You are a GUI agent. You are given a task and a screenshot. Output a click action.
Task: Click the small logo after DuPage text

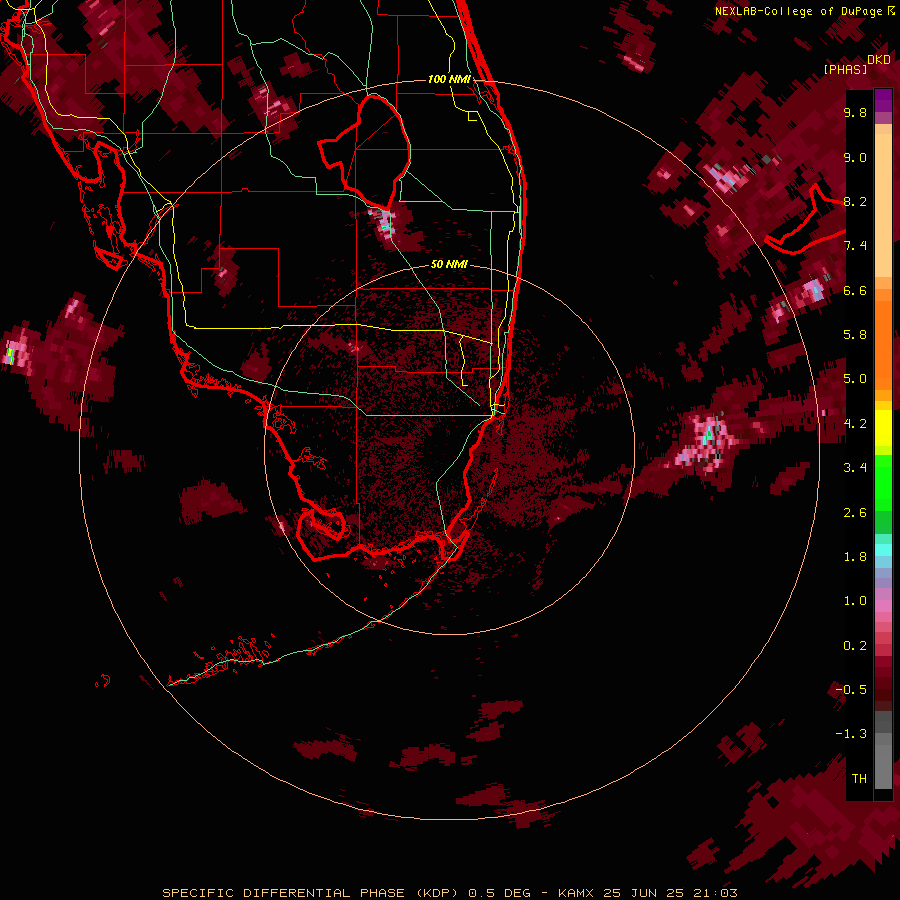tap(890, 11)
